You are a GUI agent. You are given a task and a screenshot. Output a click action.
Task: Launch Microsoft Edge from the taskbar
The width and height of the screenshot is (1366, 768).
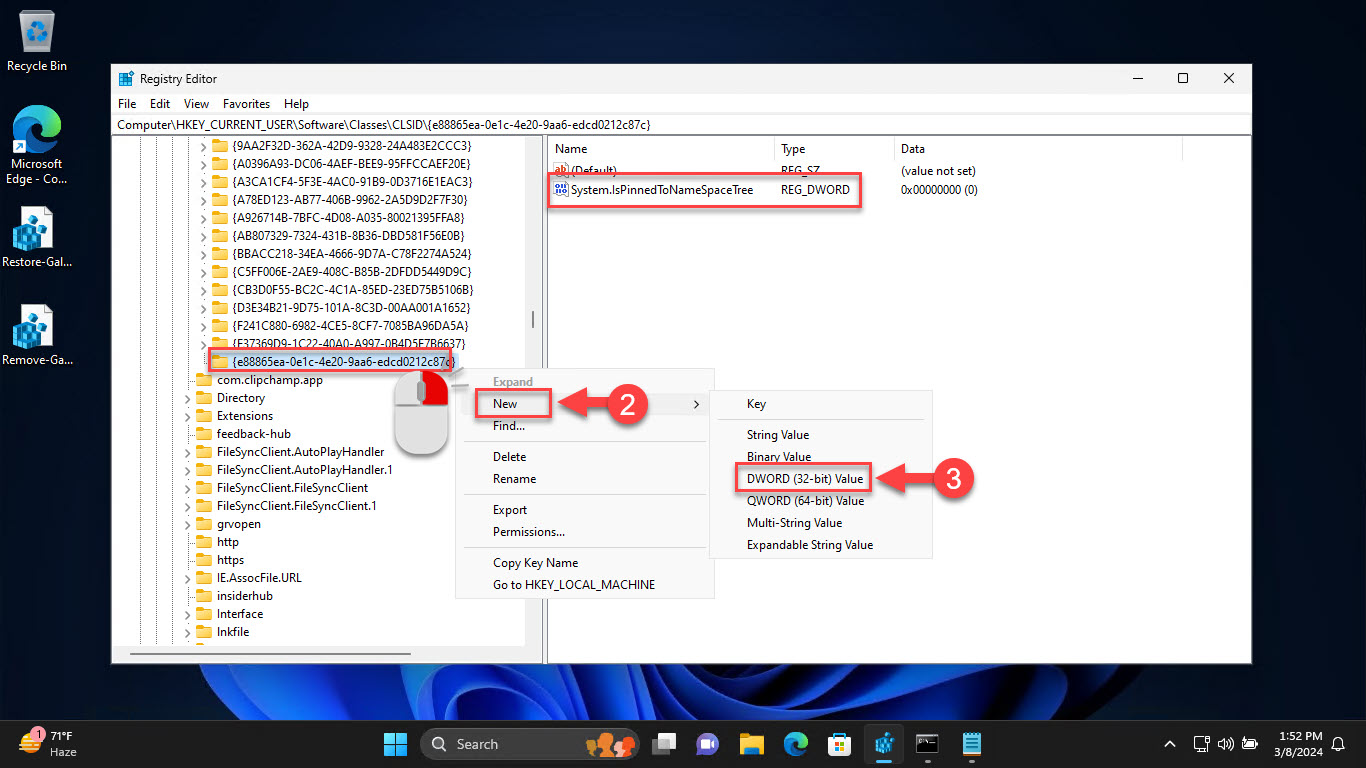(796, 744)
